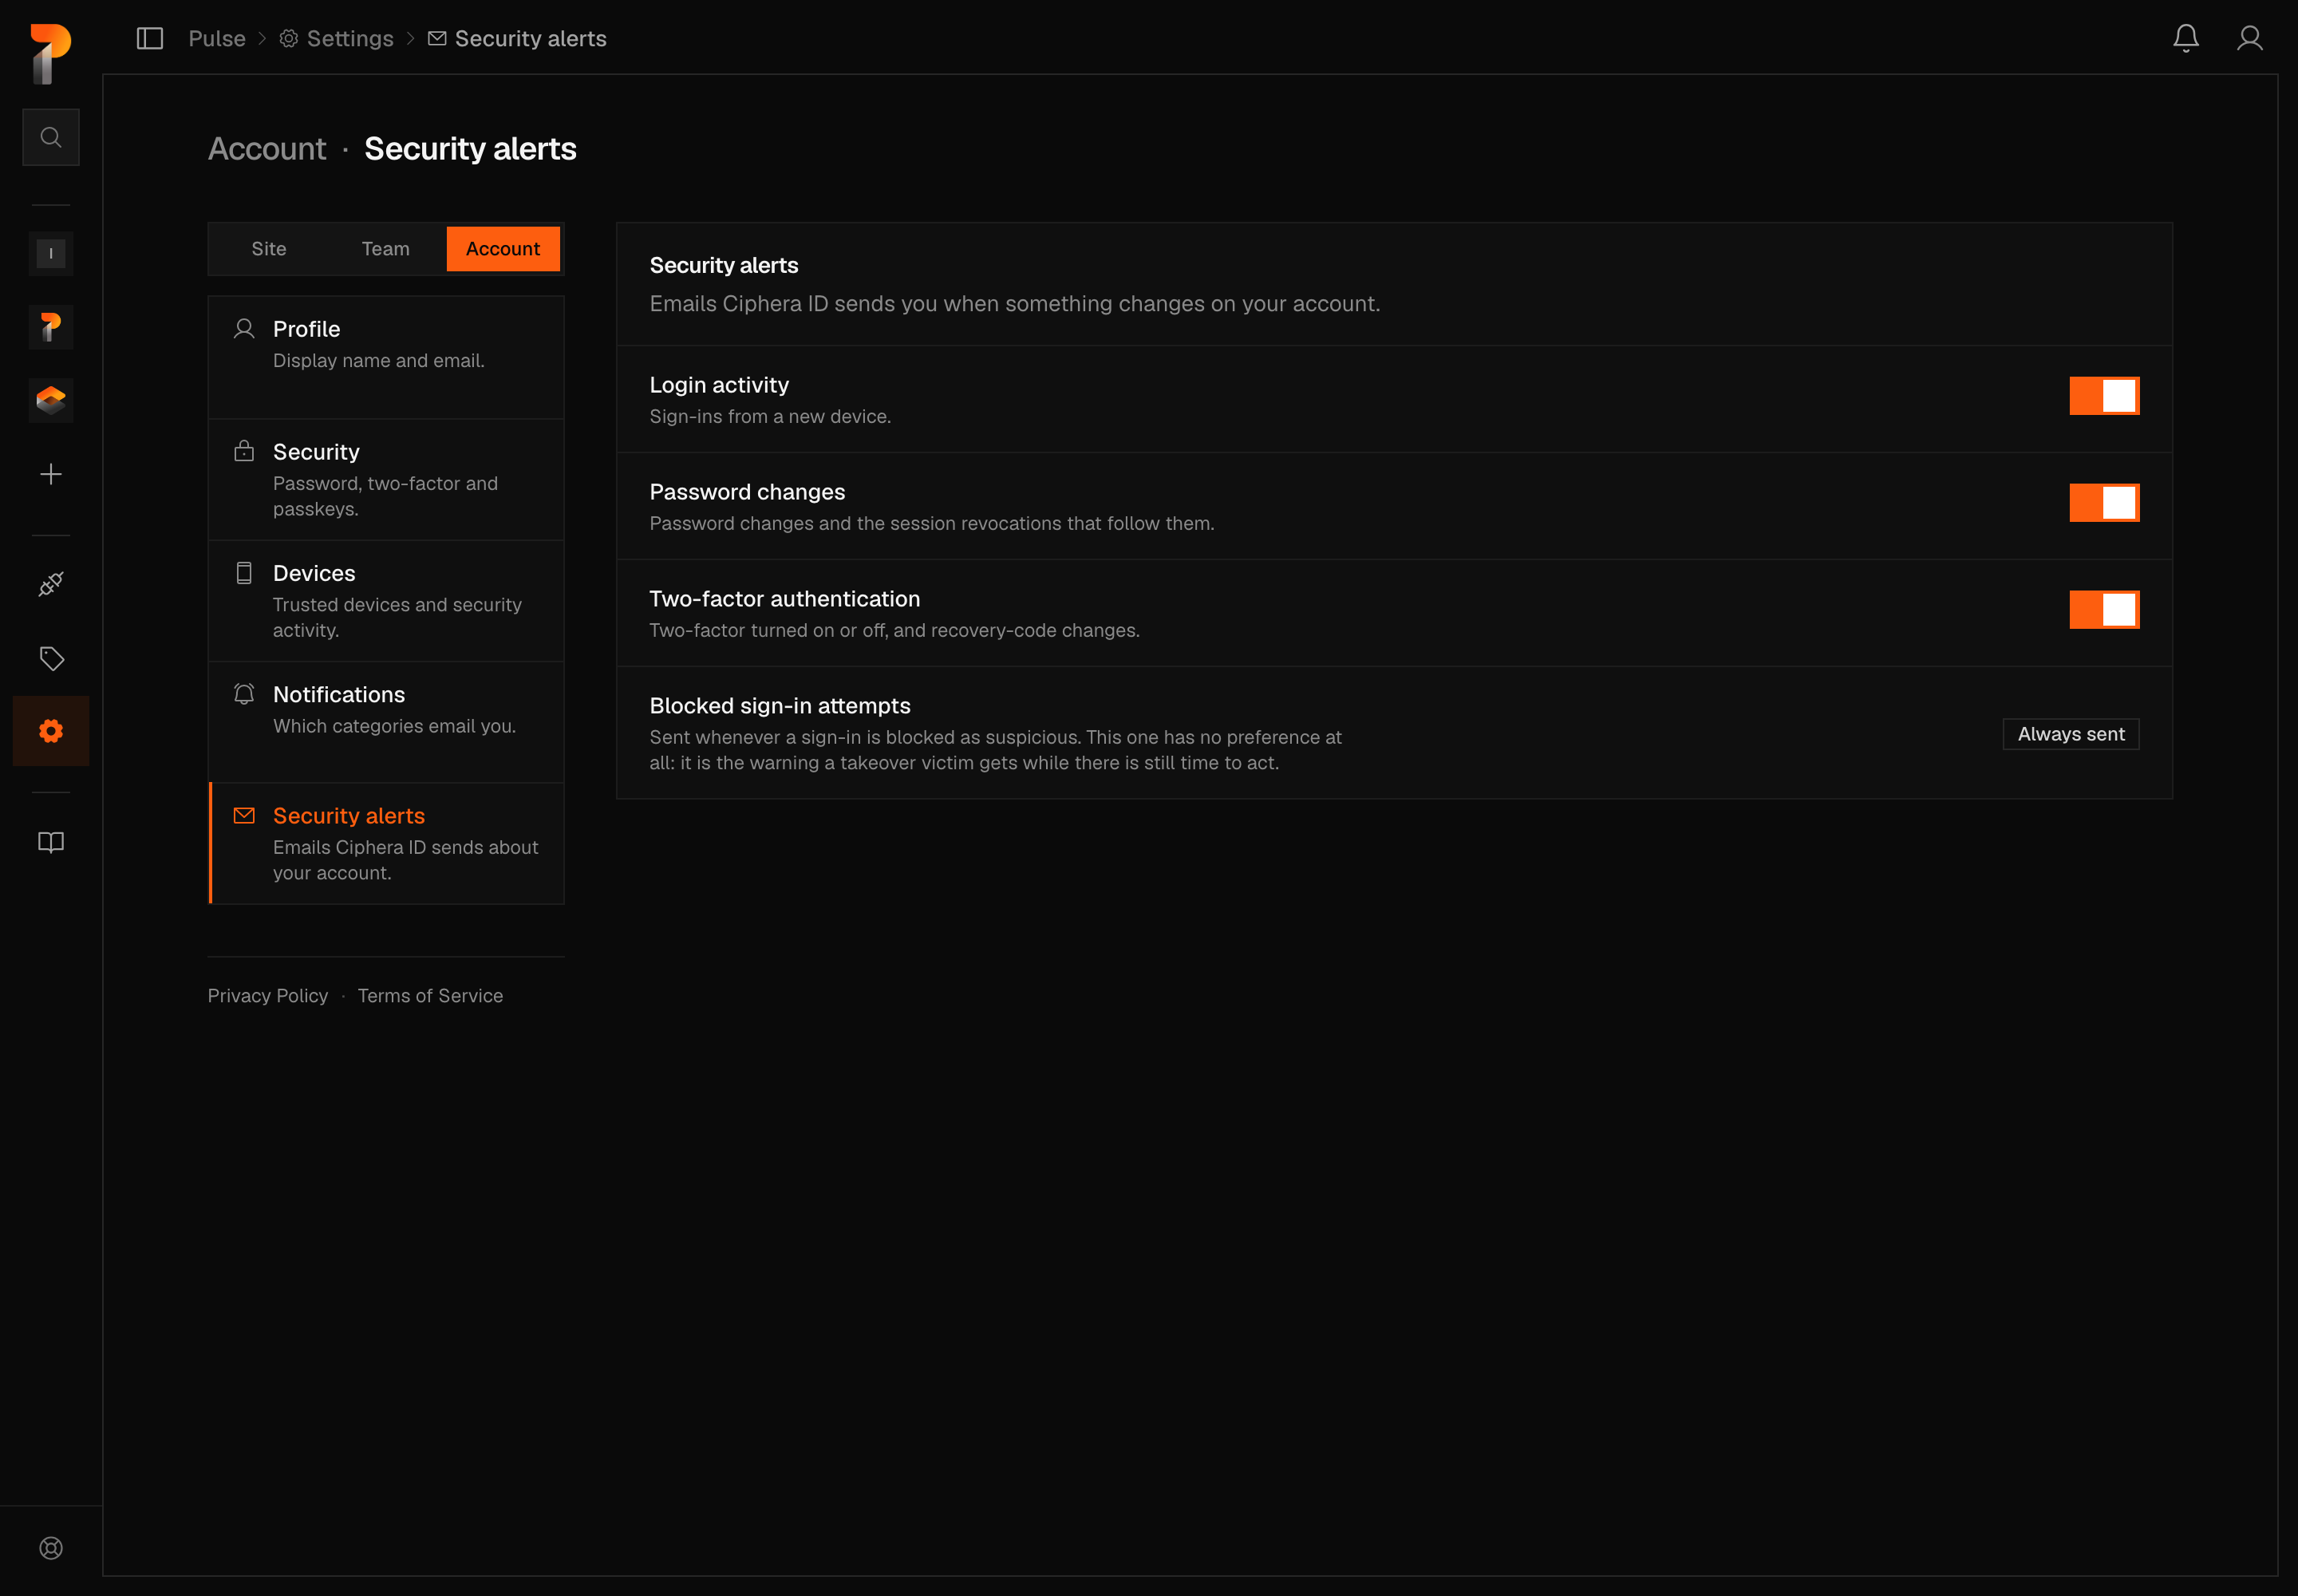The image size is (2298, 1596).
Task: Select the orange P site icon in sidebar
Action: pos(51,327)
